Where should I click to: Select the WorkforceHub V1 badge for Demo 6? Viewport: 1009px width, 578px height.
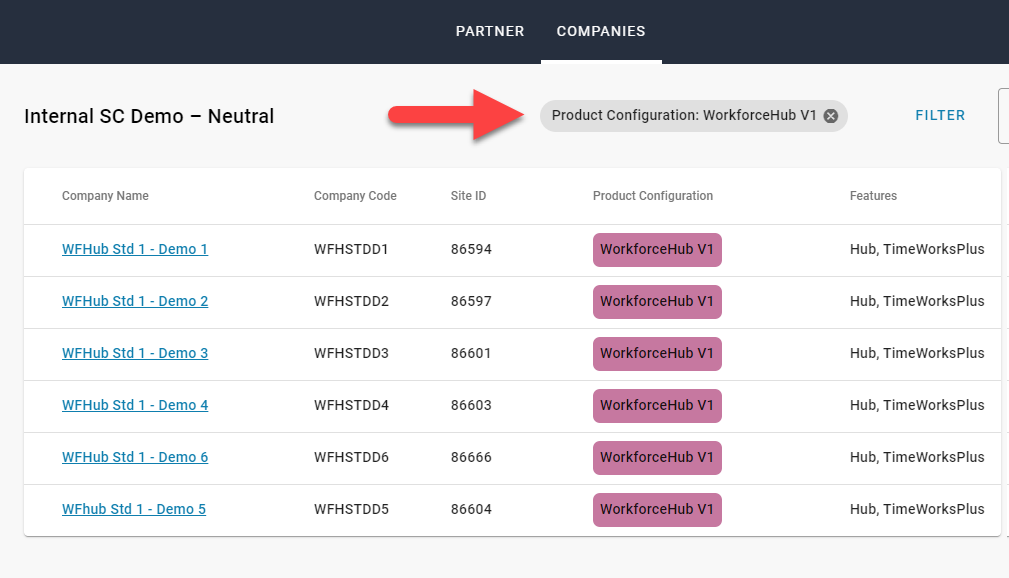tap(657, 457)
